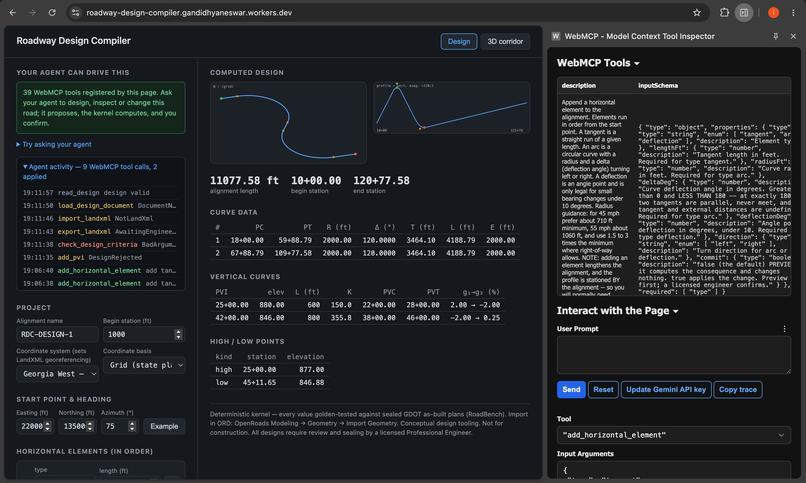Toggle the browser side panel icon

[x=744, y=13]
